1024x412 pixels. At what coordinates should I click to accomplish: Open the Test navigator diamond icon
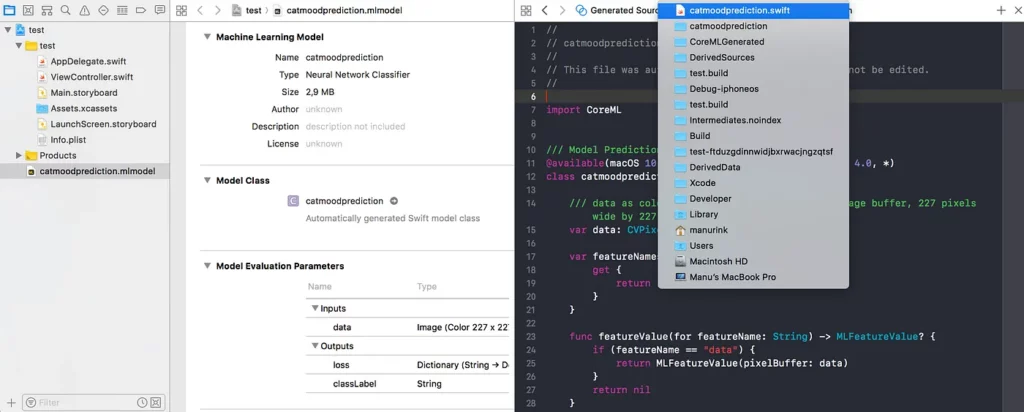(103, 10)
